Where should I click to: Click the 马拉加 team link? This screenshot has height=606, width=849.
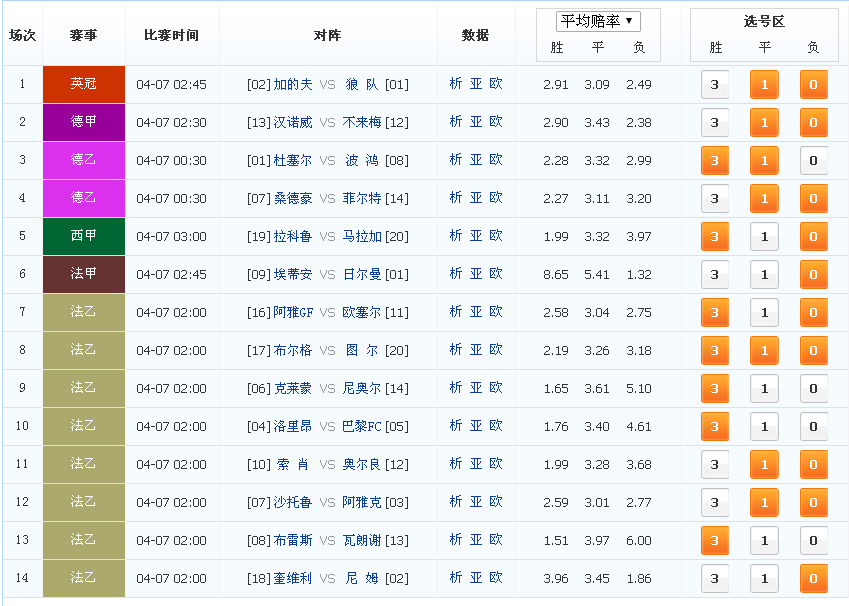coord(362,237)
